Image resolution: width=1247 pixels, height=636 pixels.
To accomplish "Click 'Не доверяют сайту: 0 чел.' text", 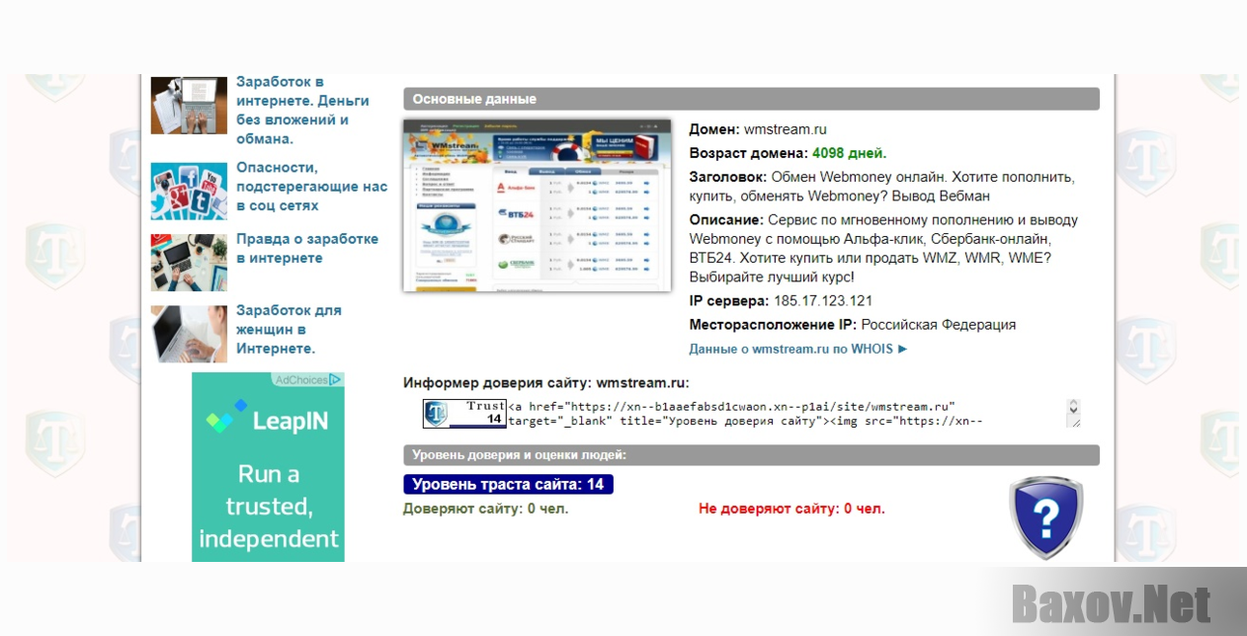I will point(791,509).
